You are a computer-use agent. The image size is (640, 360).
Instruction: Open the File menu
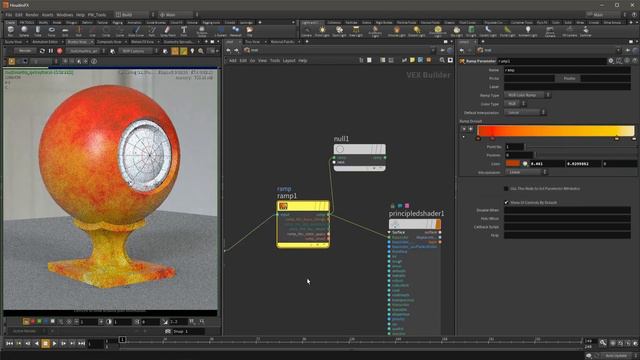point(9,15)
